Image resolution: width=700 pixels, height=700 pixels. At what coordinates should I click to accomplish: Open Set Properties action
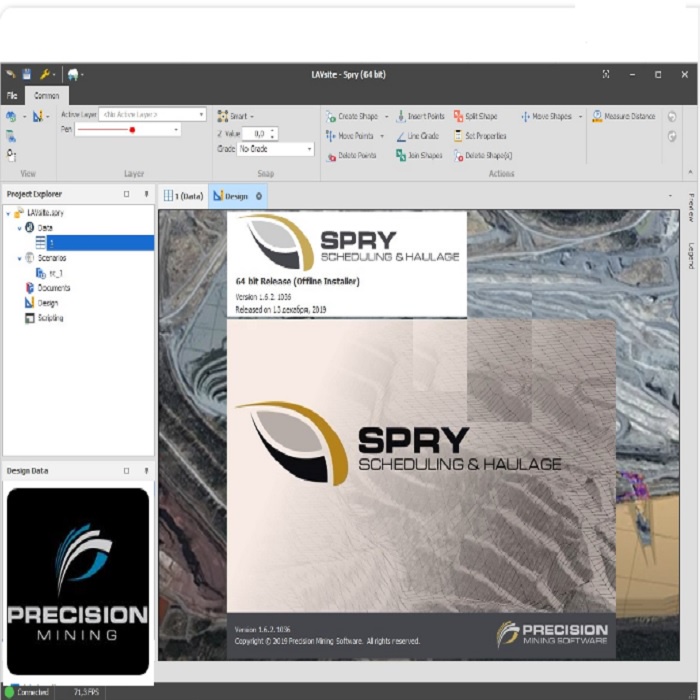point(480,136)
